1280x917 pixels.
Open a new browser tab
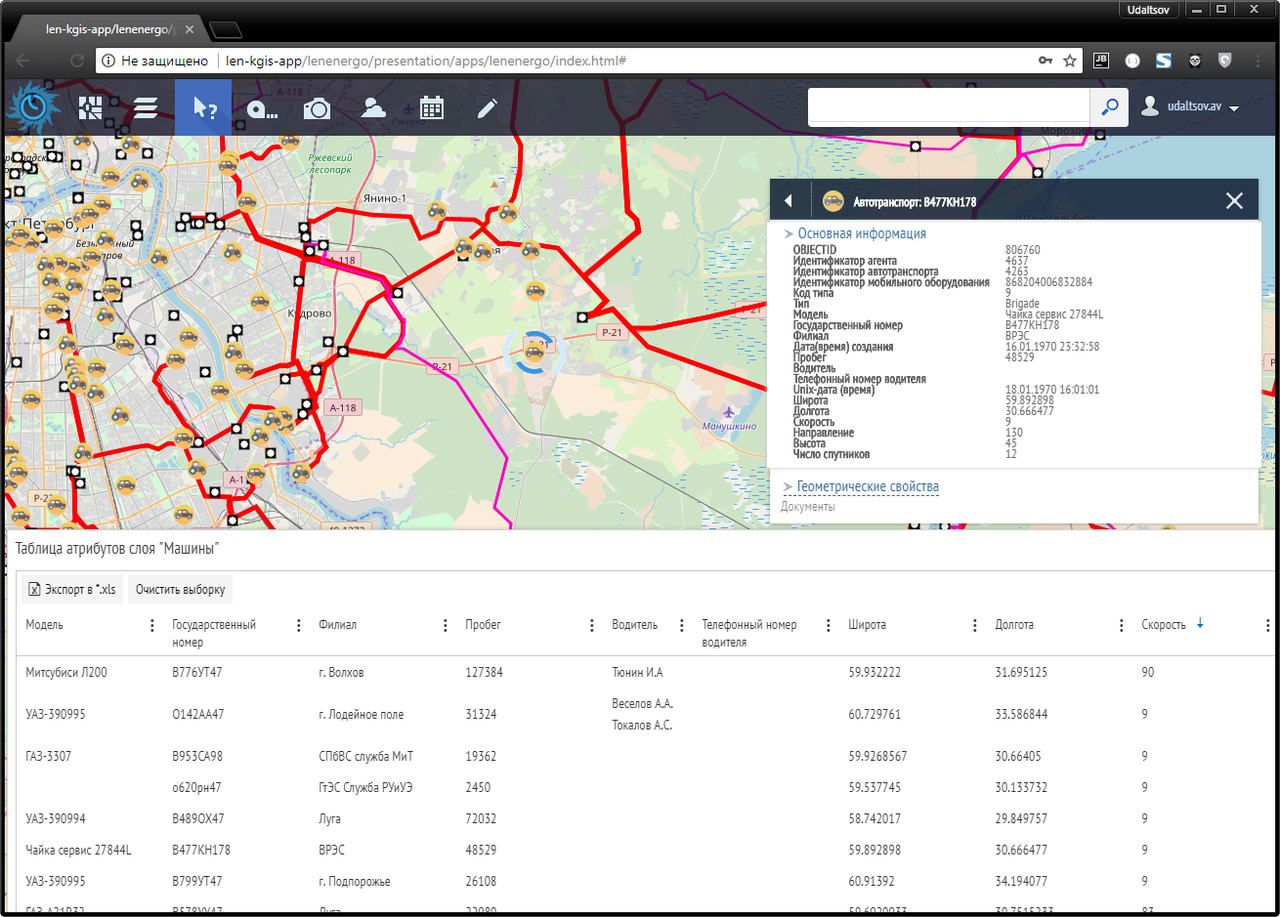pyautogui.click(x=226, y=30)
